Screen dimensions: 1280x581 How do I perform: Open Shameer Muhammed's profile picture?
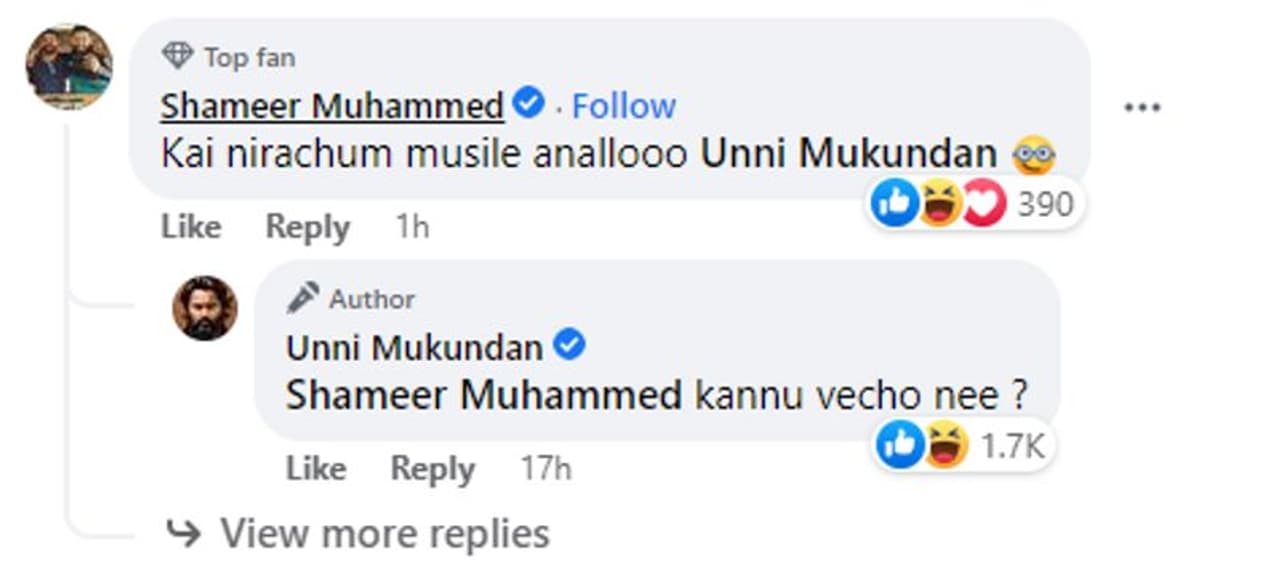68,66
